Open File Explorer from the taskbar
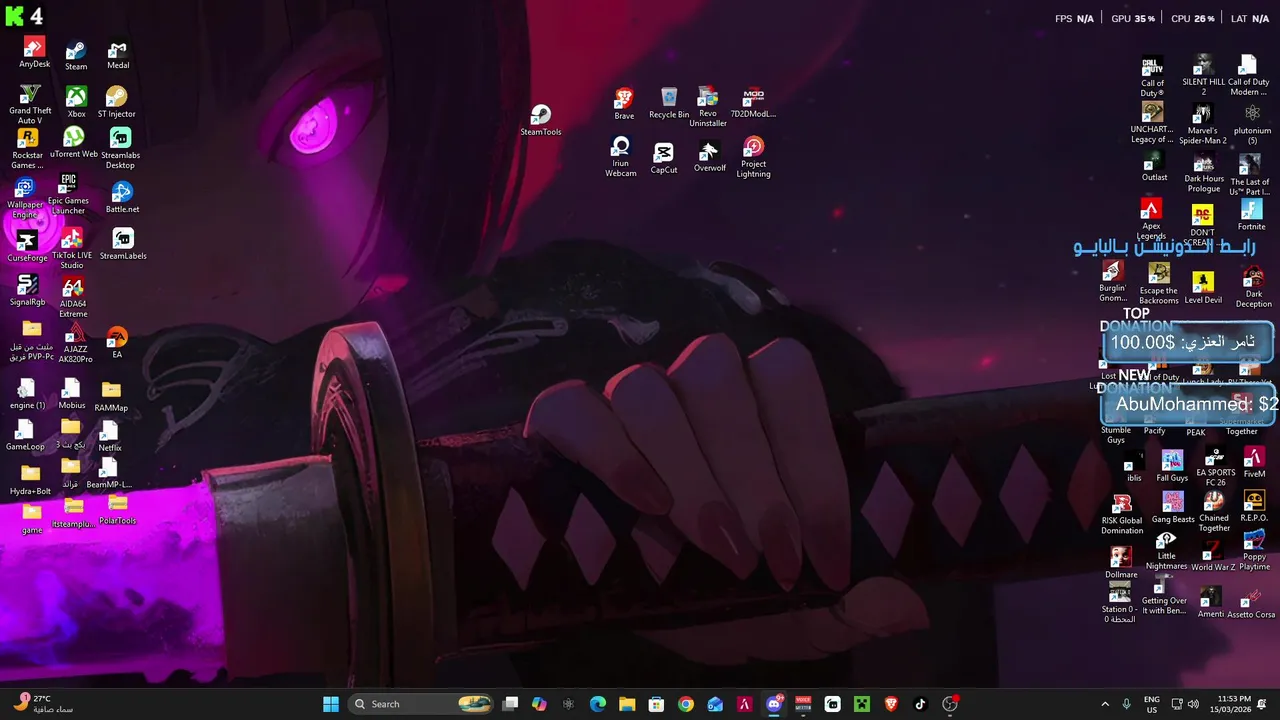The height and width of the screenshot is (720, 1280). pos(627,704)
